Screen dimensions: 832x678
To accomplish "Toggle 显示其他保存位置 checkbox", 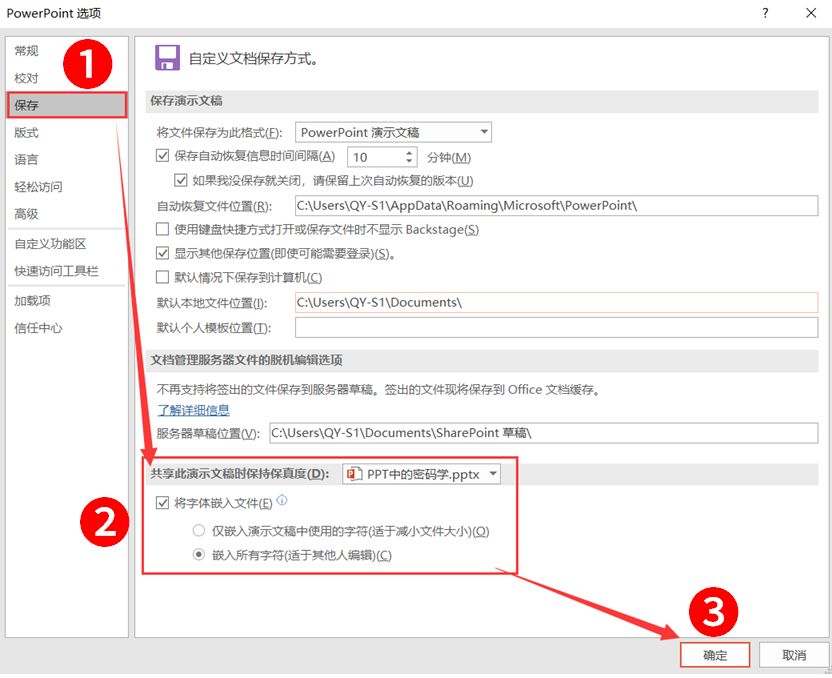I will tap(162, 253).
